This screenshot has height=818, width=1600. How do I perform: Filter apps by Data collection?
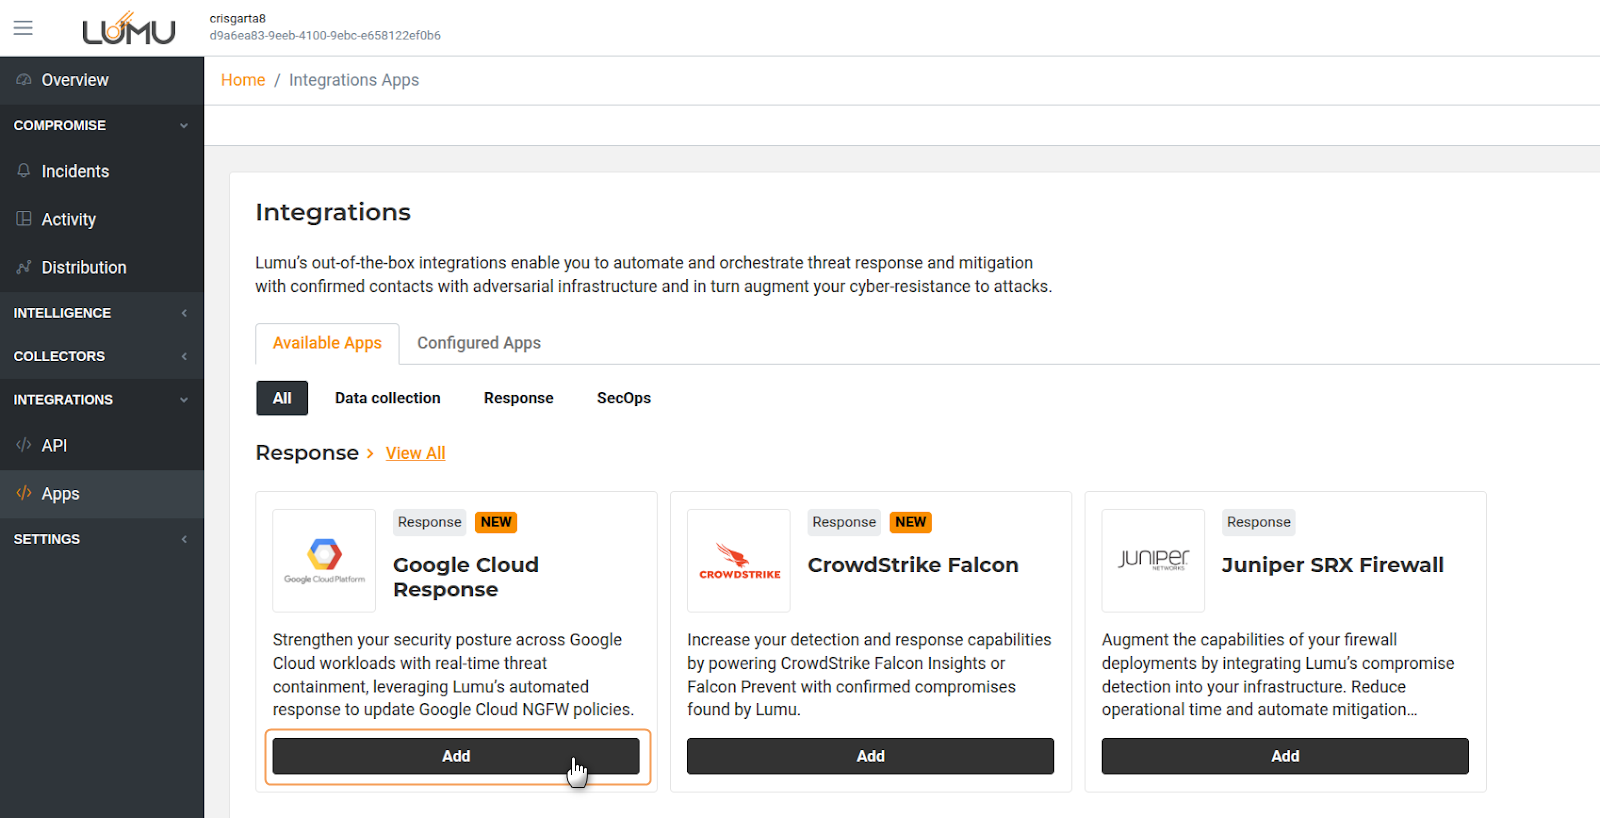(387, 398)
